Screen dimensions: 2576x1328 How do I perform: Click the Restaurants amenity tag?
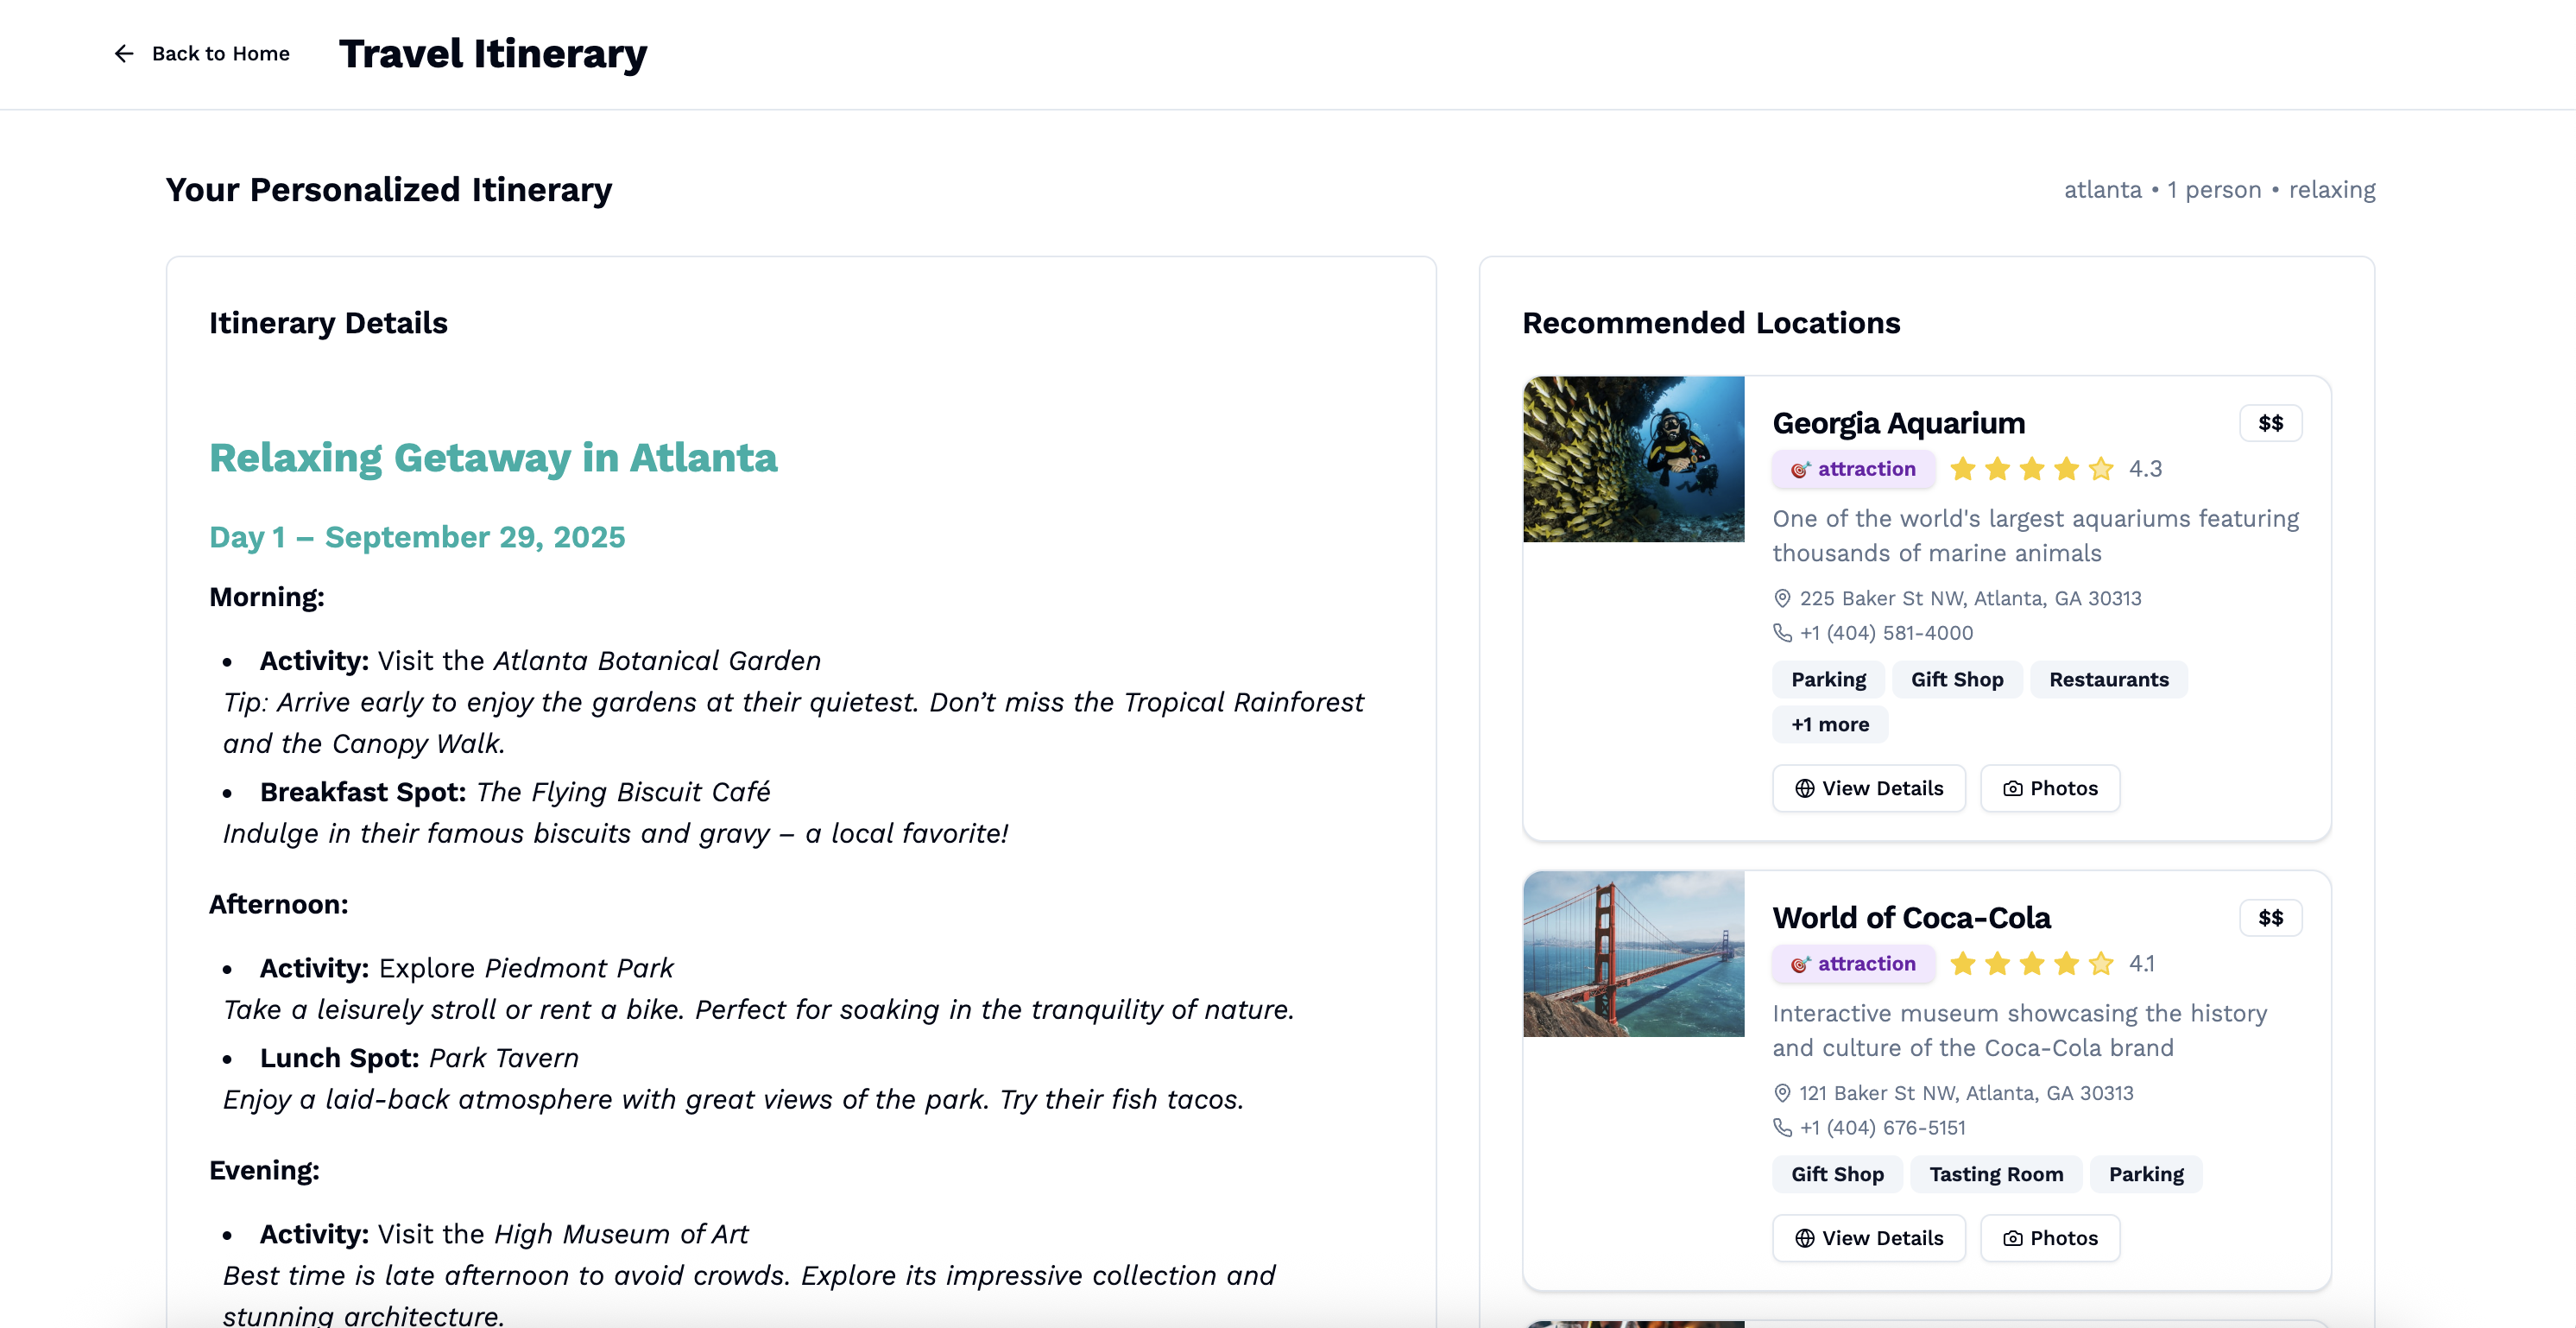(x=2108, y=679)
